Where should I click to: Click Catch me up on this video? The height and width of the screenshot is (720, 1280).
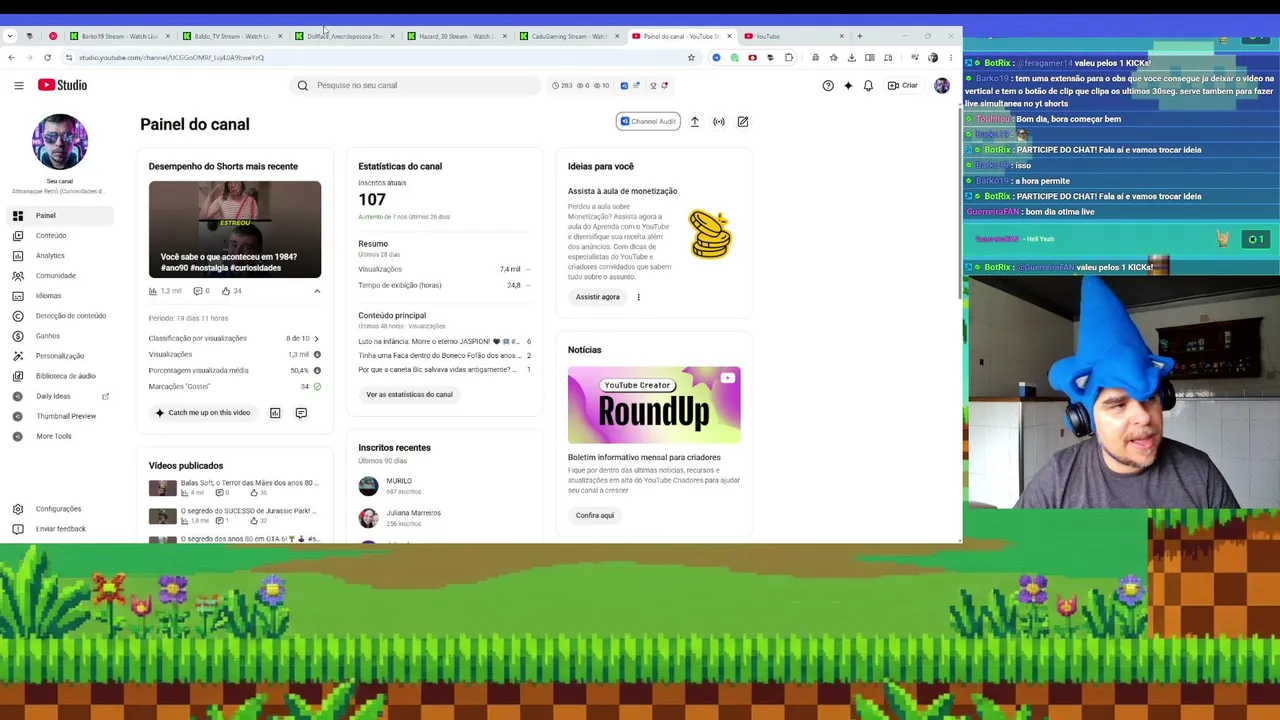pyautogui.click(x=202, y=413)
